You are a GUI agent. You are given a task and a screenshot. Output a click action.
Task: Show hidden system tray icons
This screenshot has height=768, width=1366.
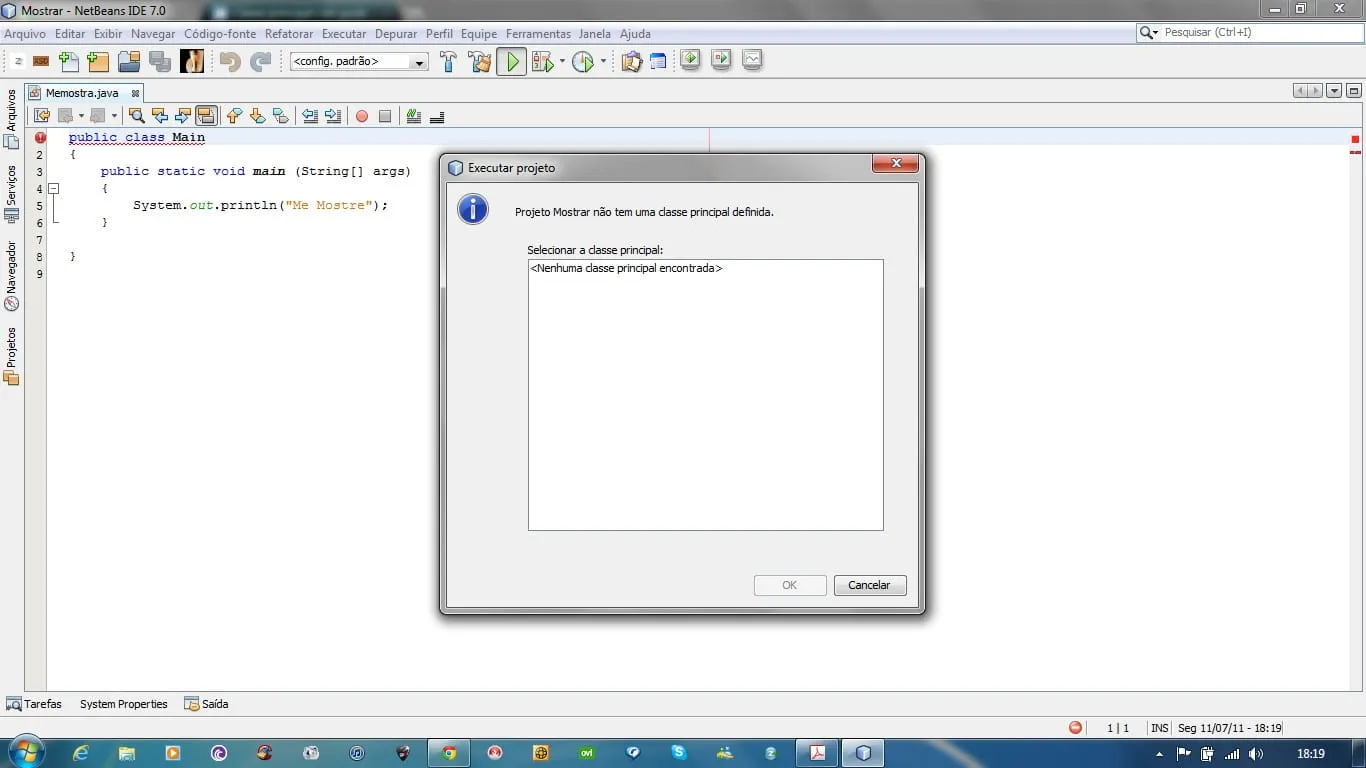pos(1159,754)
